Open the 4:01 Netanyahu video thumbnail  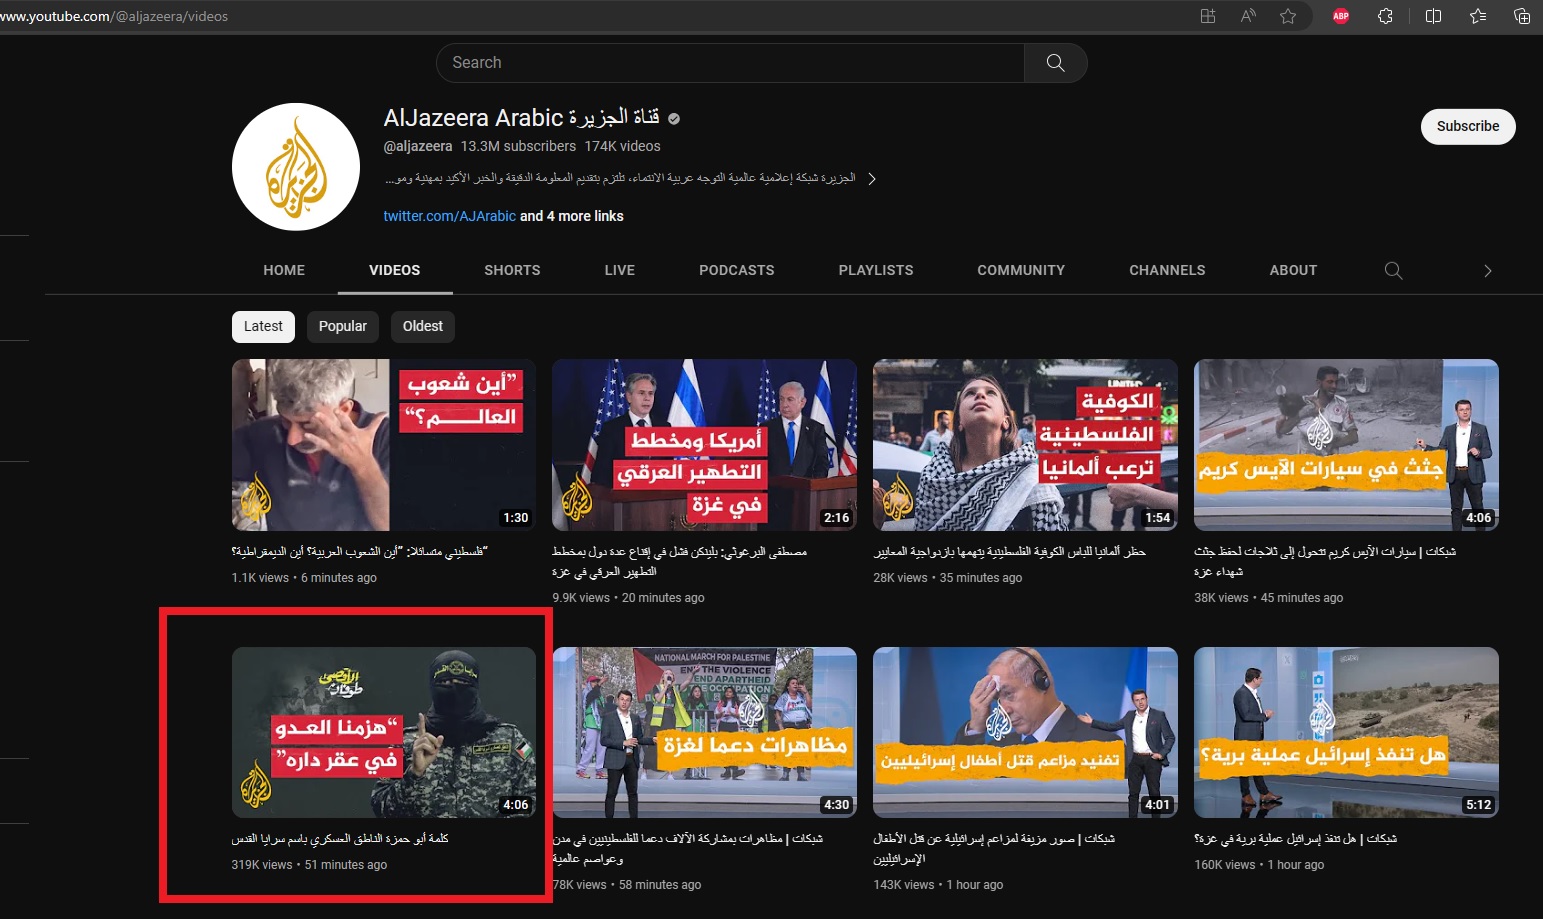(x=1025, y=732)
